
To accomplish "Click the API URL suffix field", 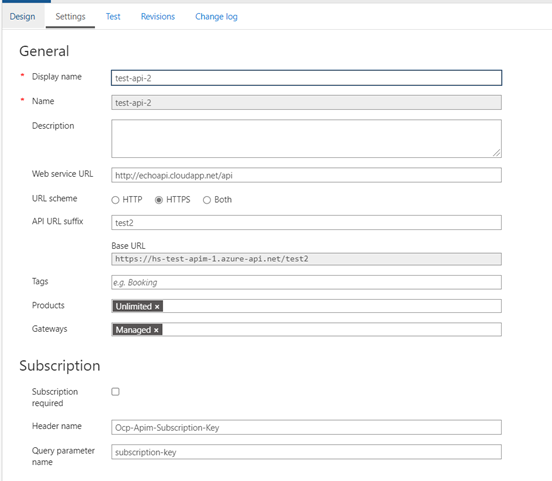I will [x=306, y=223].
